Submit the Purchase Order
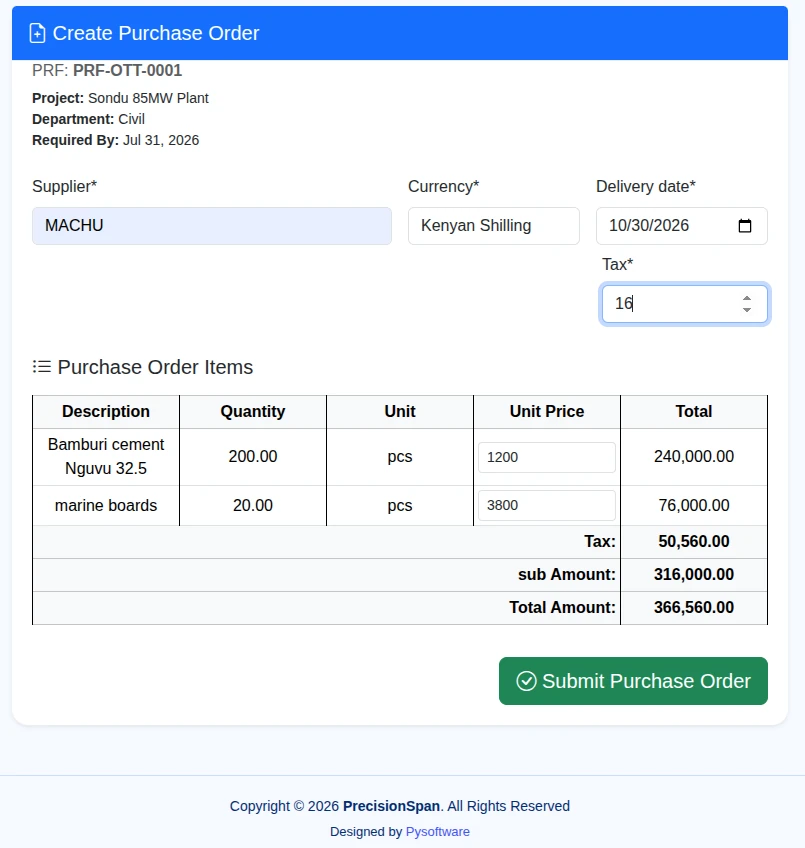805x848 pixels. [633, 681]
